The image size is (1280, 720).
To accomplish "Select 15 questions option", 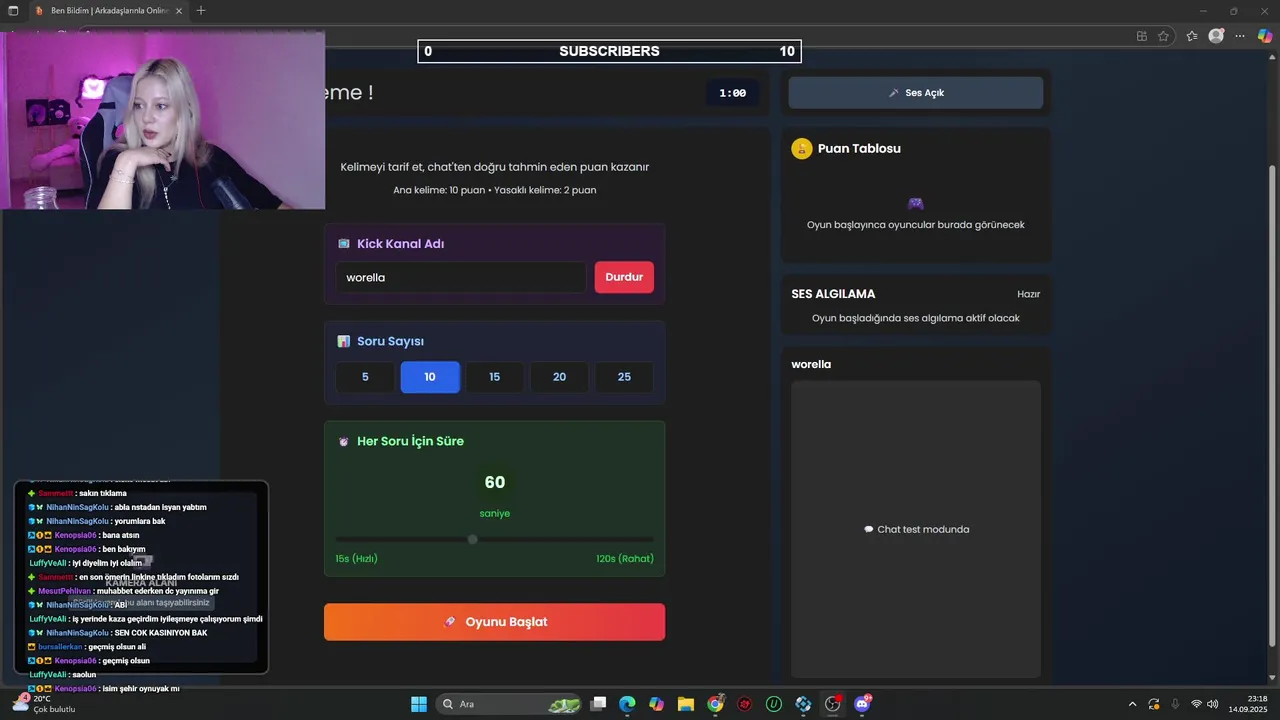I will click(x=494, y=377).
